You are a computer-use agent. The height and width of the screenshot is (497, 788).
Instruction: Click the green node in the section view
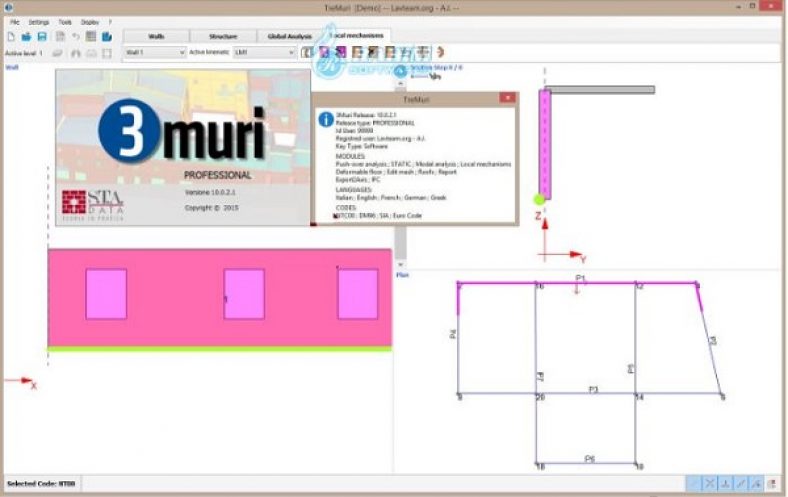[x=539, y=200]
